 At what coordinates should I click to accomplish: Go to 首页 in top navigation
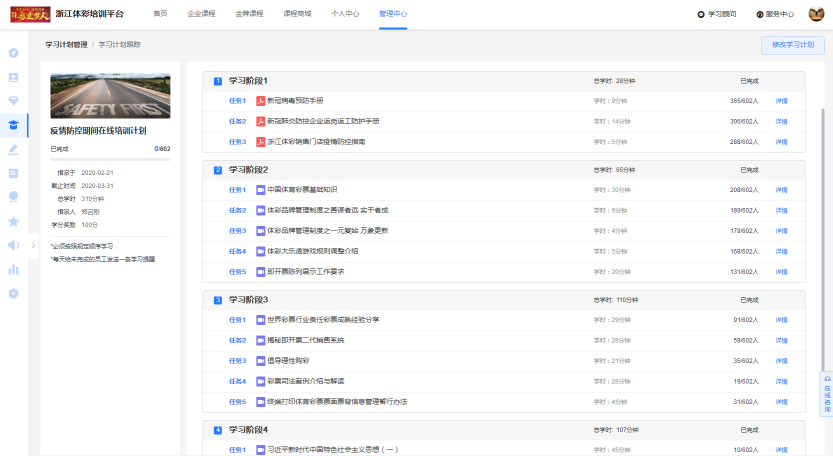[x=160, y=14]
